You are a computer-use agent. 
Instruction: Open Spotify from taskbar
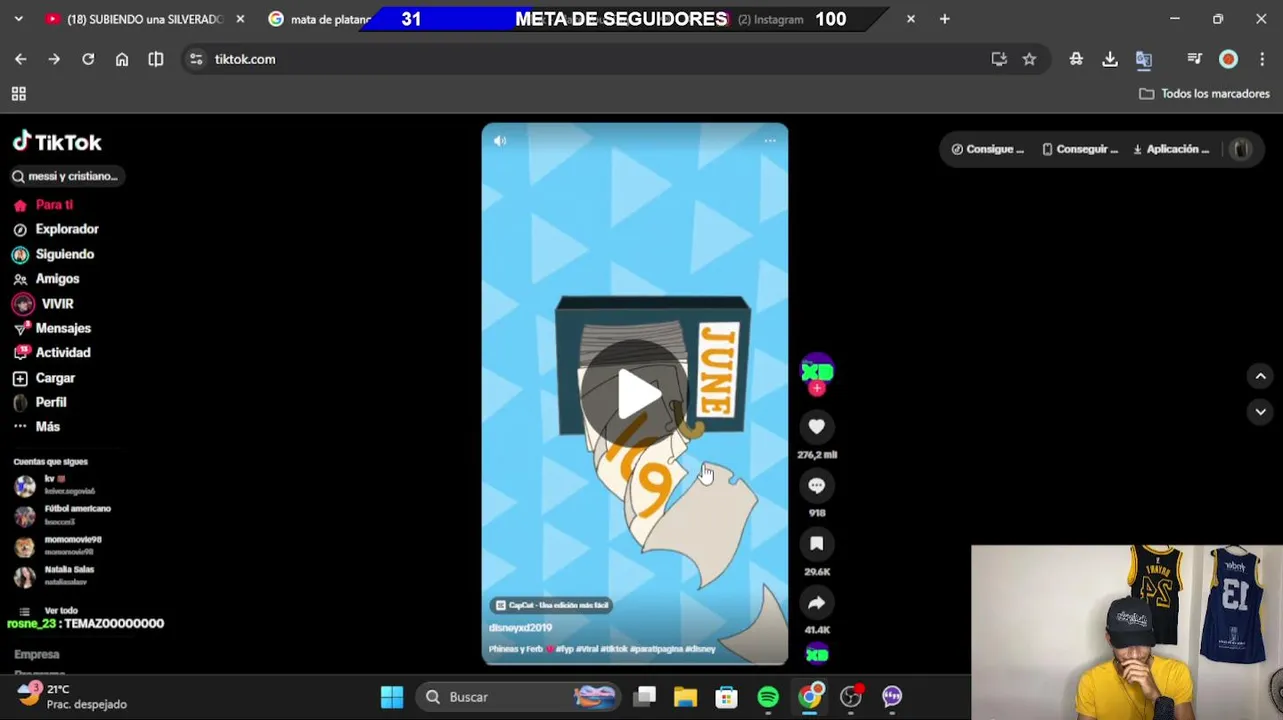click(x=768, y=697)
